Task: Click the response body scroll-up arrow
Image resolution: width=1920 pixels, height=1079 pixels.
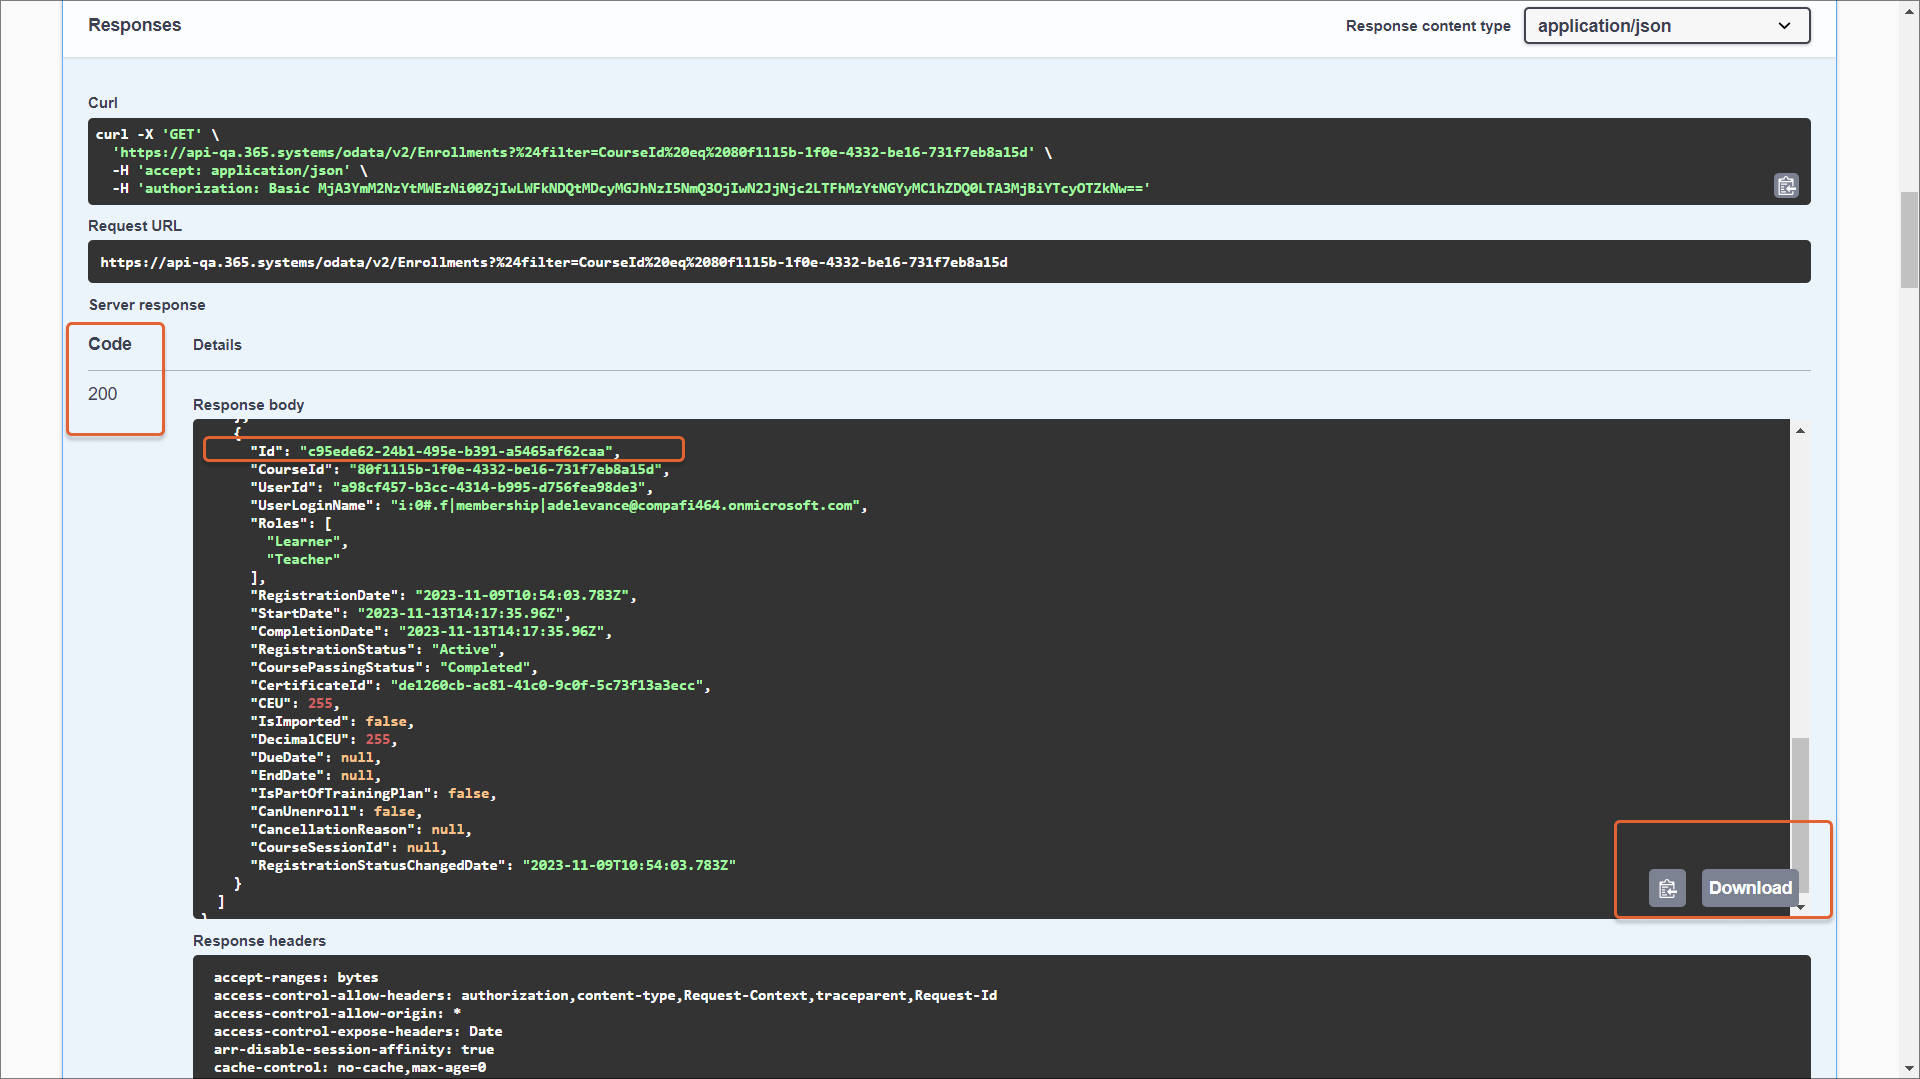Action: 1800,431
